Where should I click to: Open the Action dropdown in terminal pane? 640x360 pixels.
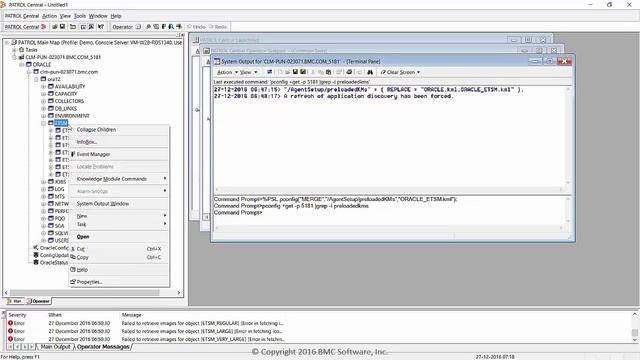point(227,72)
